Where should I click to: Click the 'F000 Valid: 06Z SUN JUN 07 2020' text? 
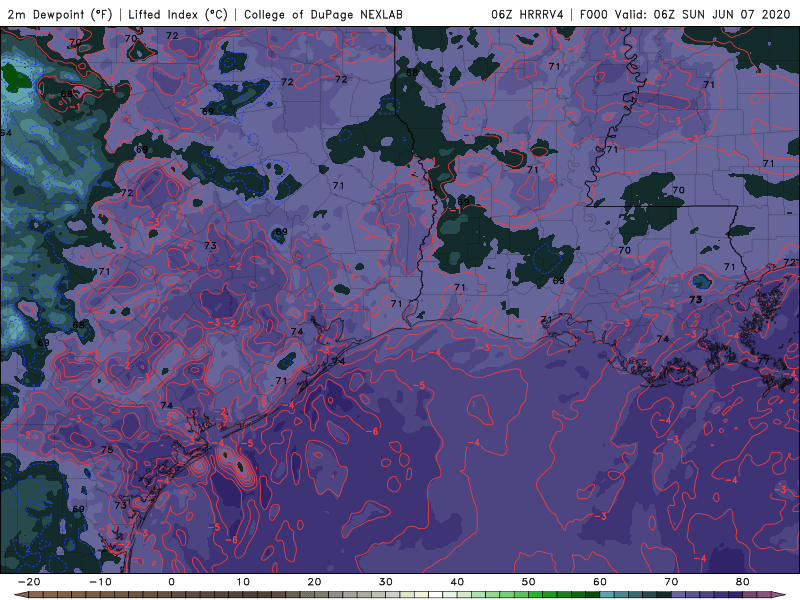tap(685, 14)
